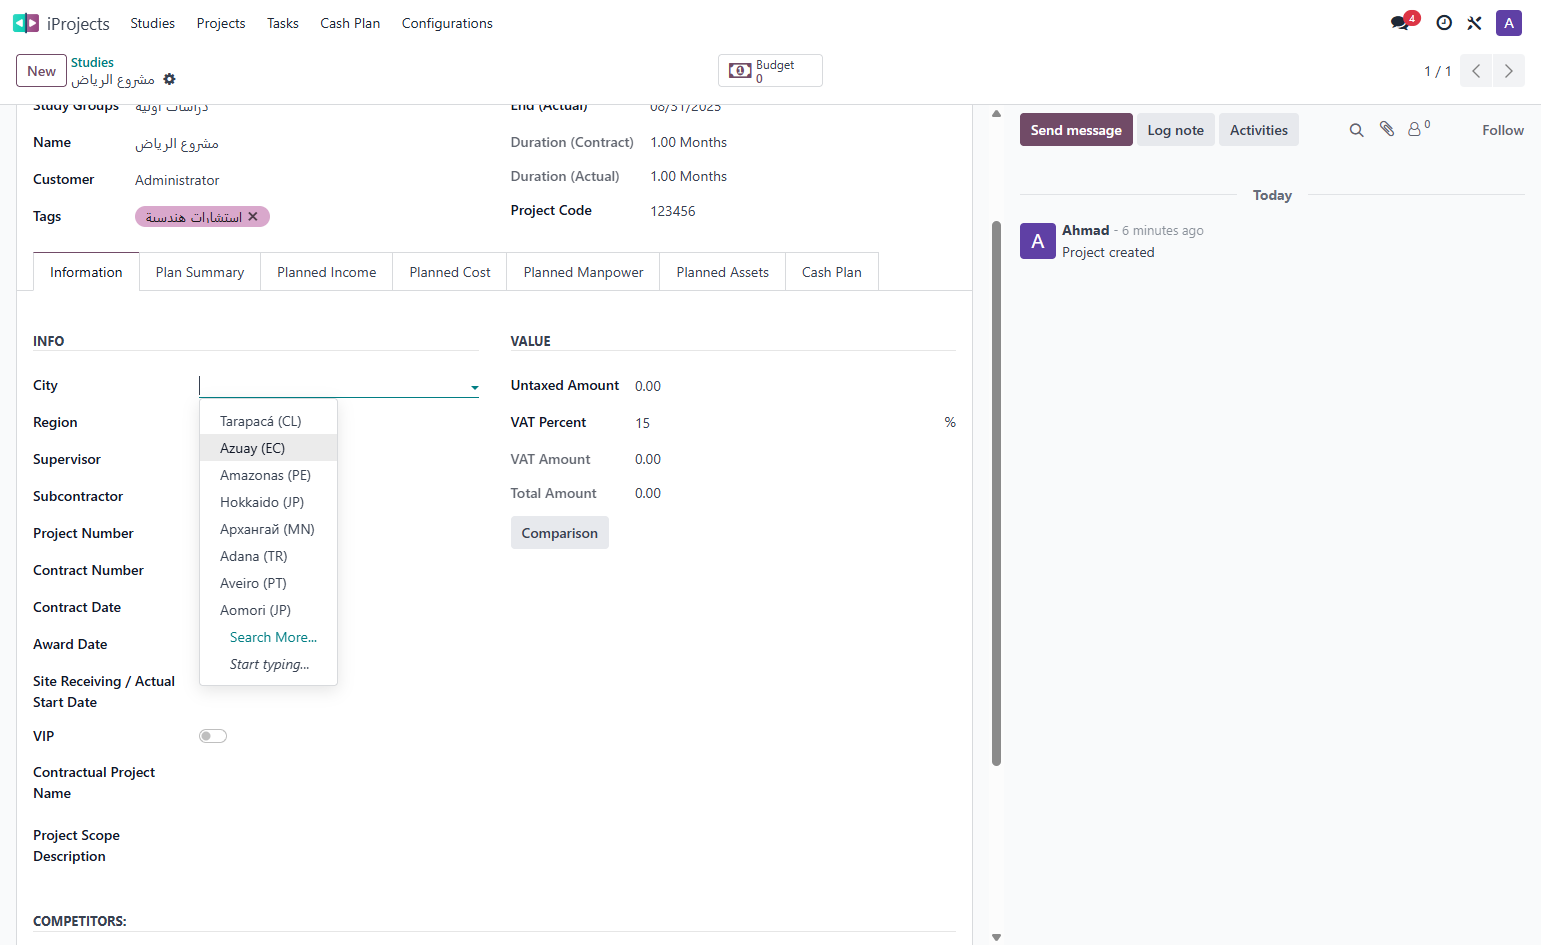Open the Cash Plan menu
Screen dimensions: 1541x945
click(350, 23)
